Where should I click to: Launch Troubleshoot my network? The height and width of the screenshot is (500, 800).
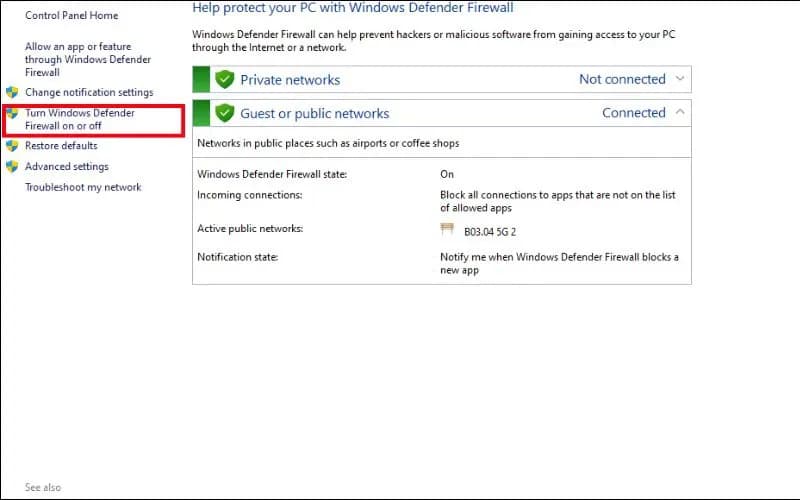point(83,188)
